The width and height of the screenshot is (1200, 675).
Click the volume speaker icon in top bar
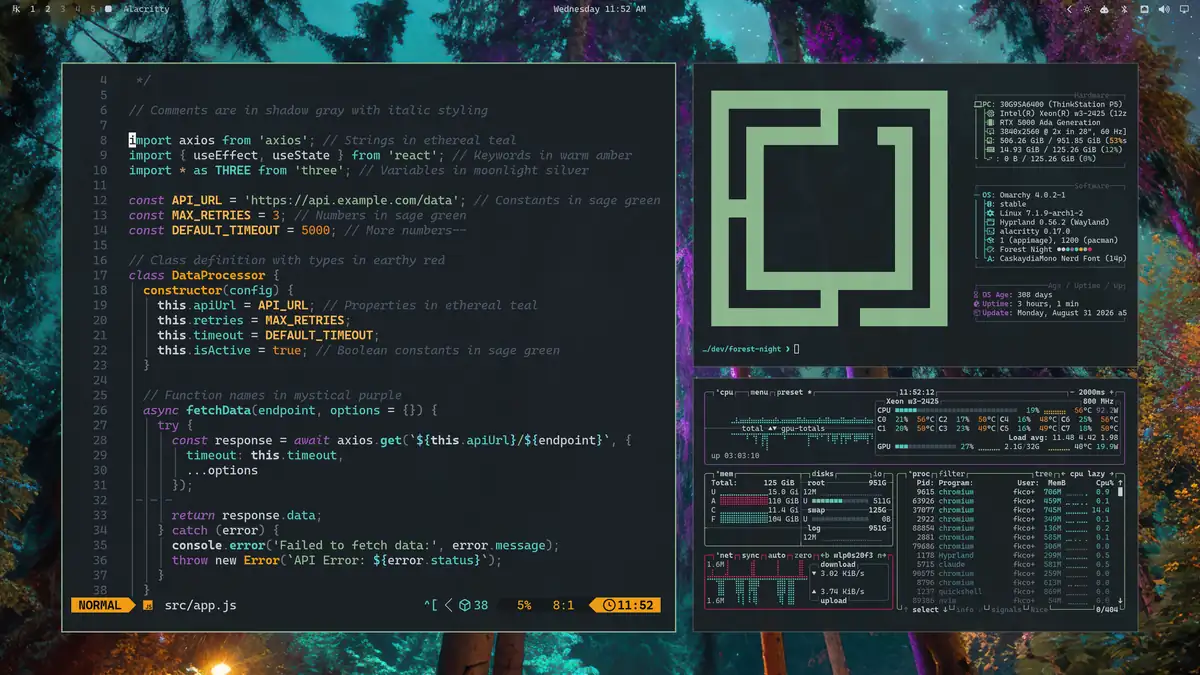pos(1164,9)
